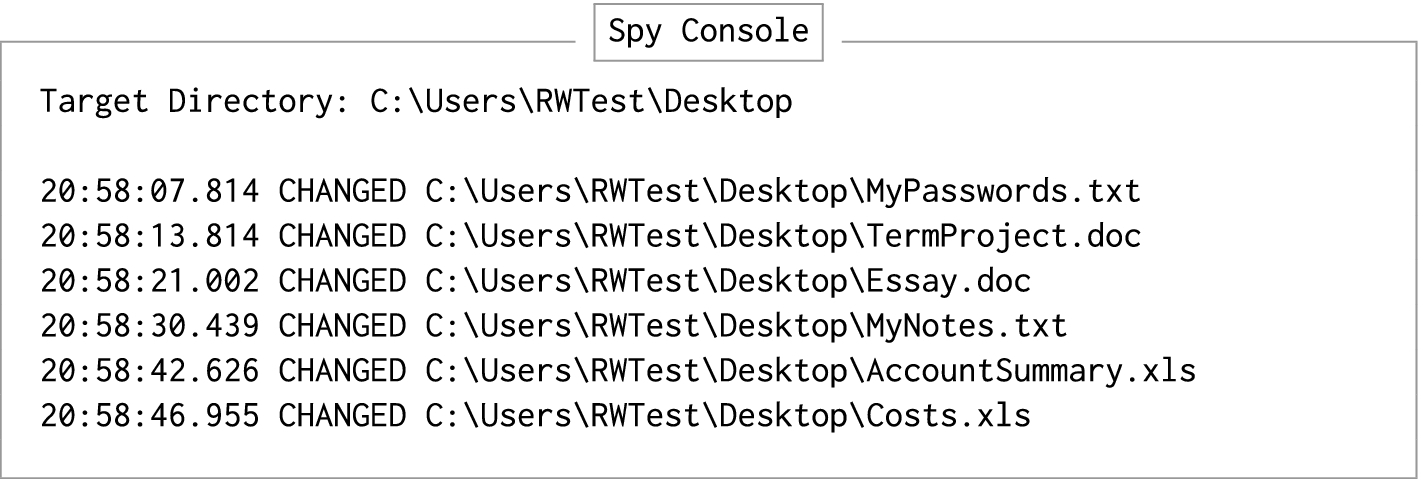Click CHANGED in the TermProject.doc row
The height and width of the screenshot is (479, 1421).
(342, 236)
